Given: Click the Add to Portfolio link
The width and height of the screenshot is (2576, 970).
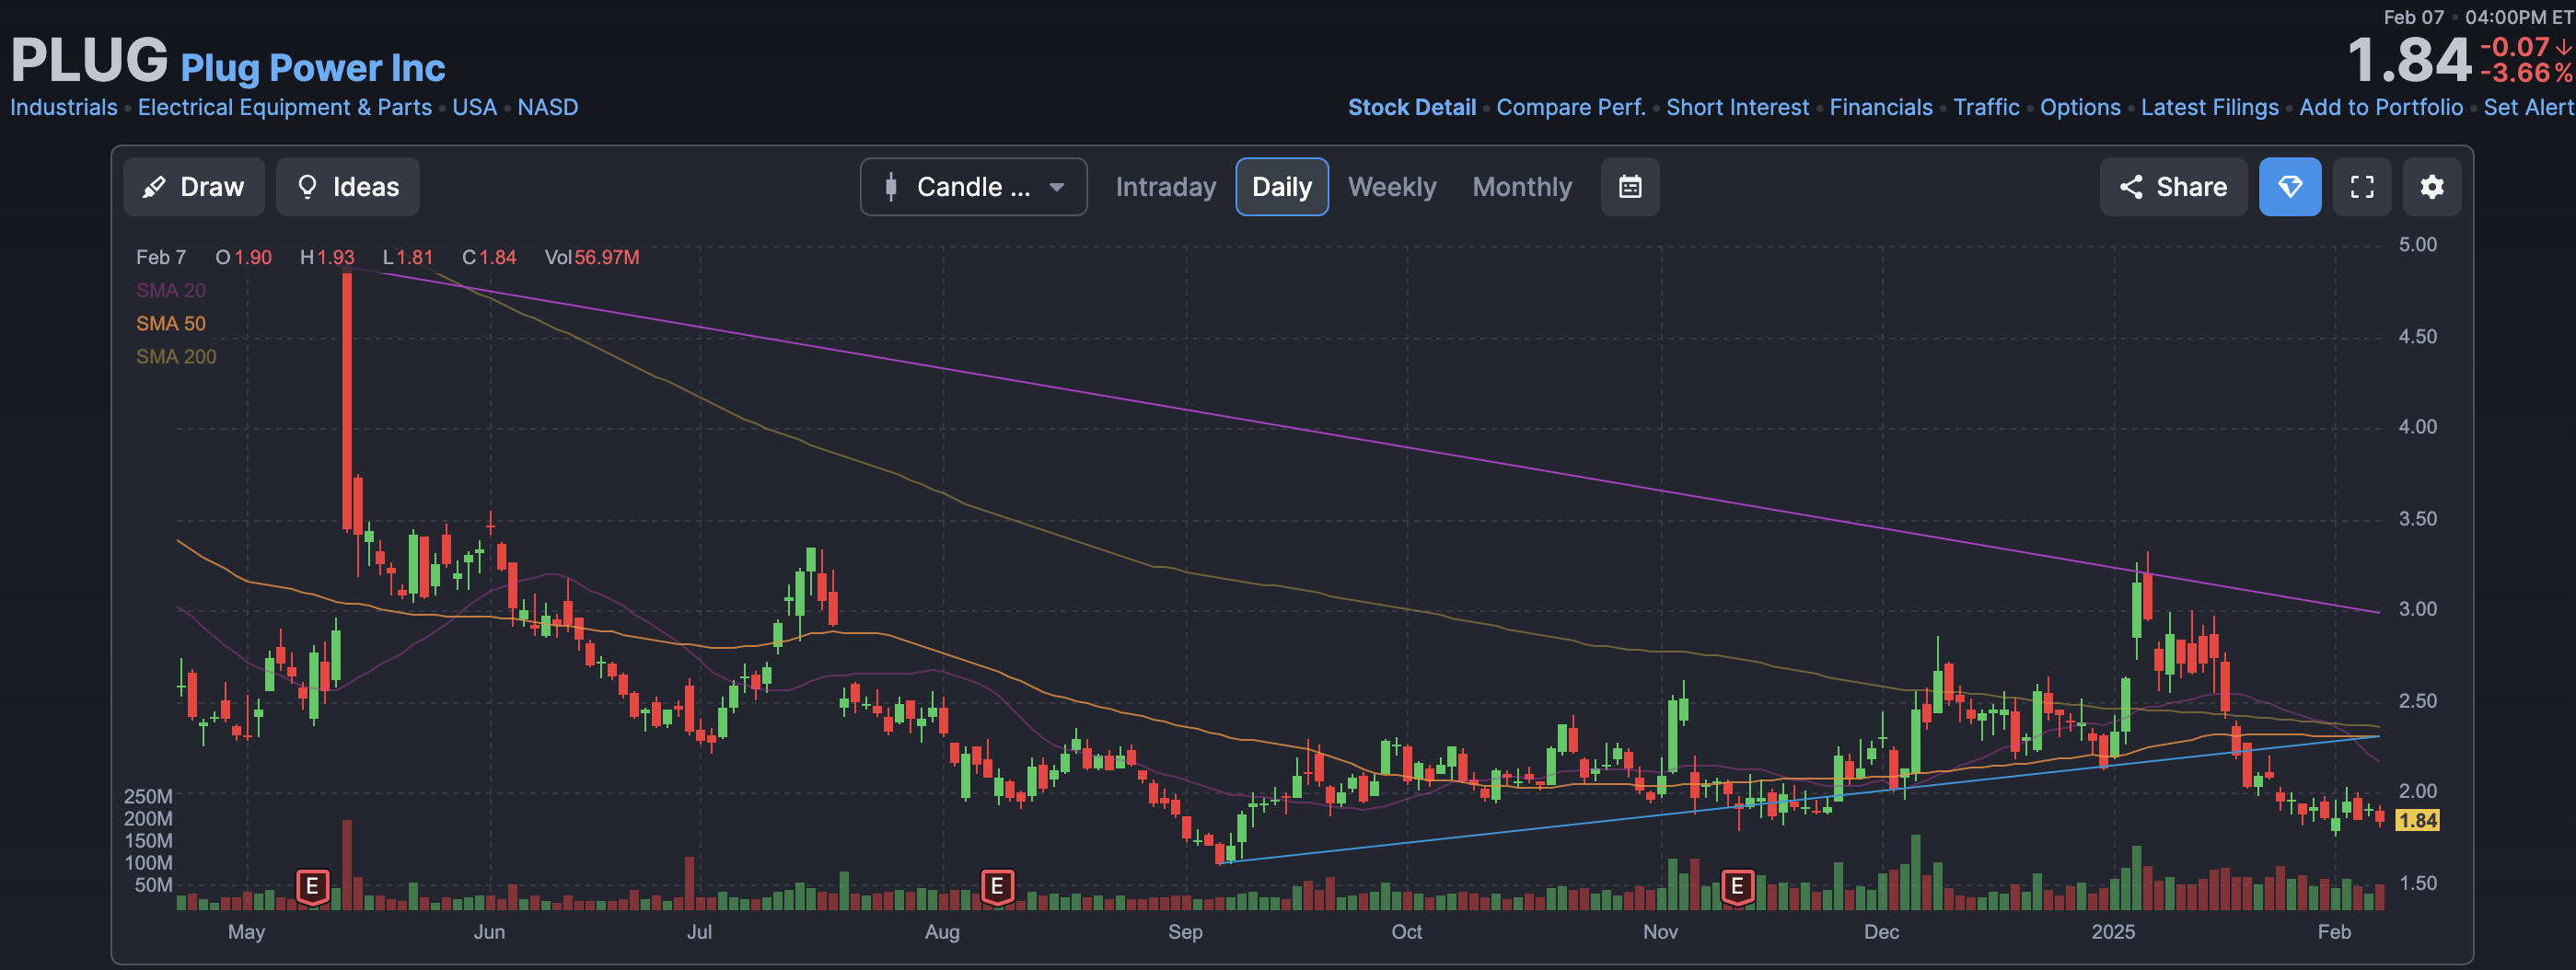Looking at the screenshot, I should 2380,107.
